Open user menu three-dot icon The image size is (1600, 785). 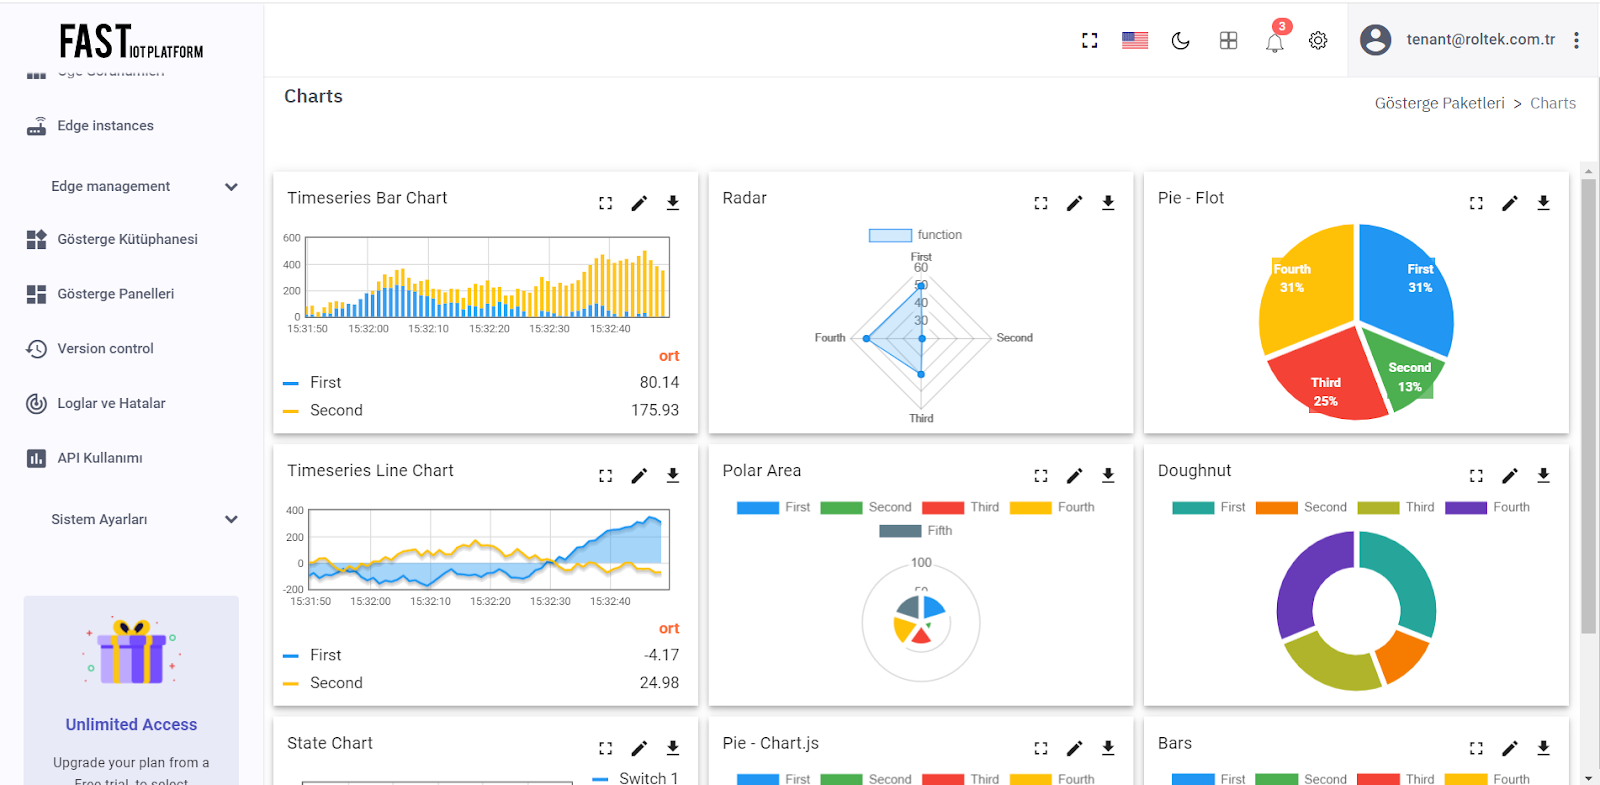1576,40
